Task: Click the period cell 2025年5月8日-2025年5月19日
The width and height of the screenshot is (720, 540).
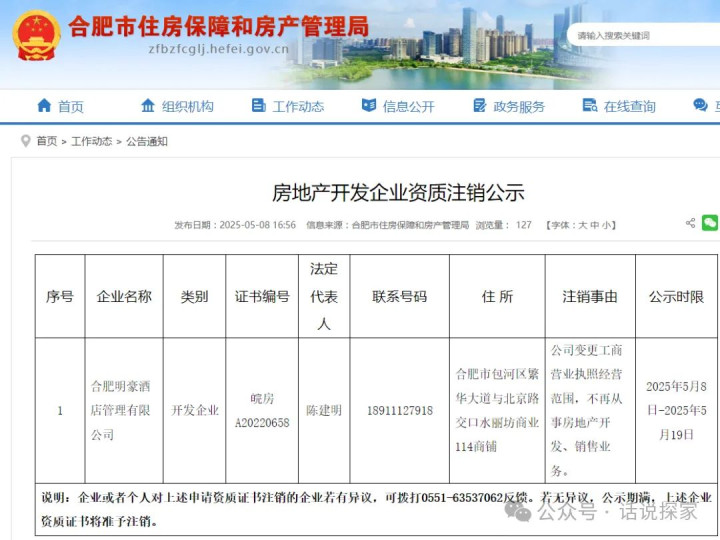Action: click(x=676, y=410)
